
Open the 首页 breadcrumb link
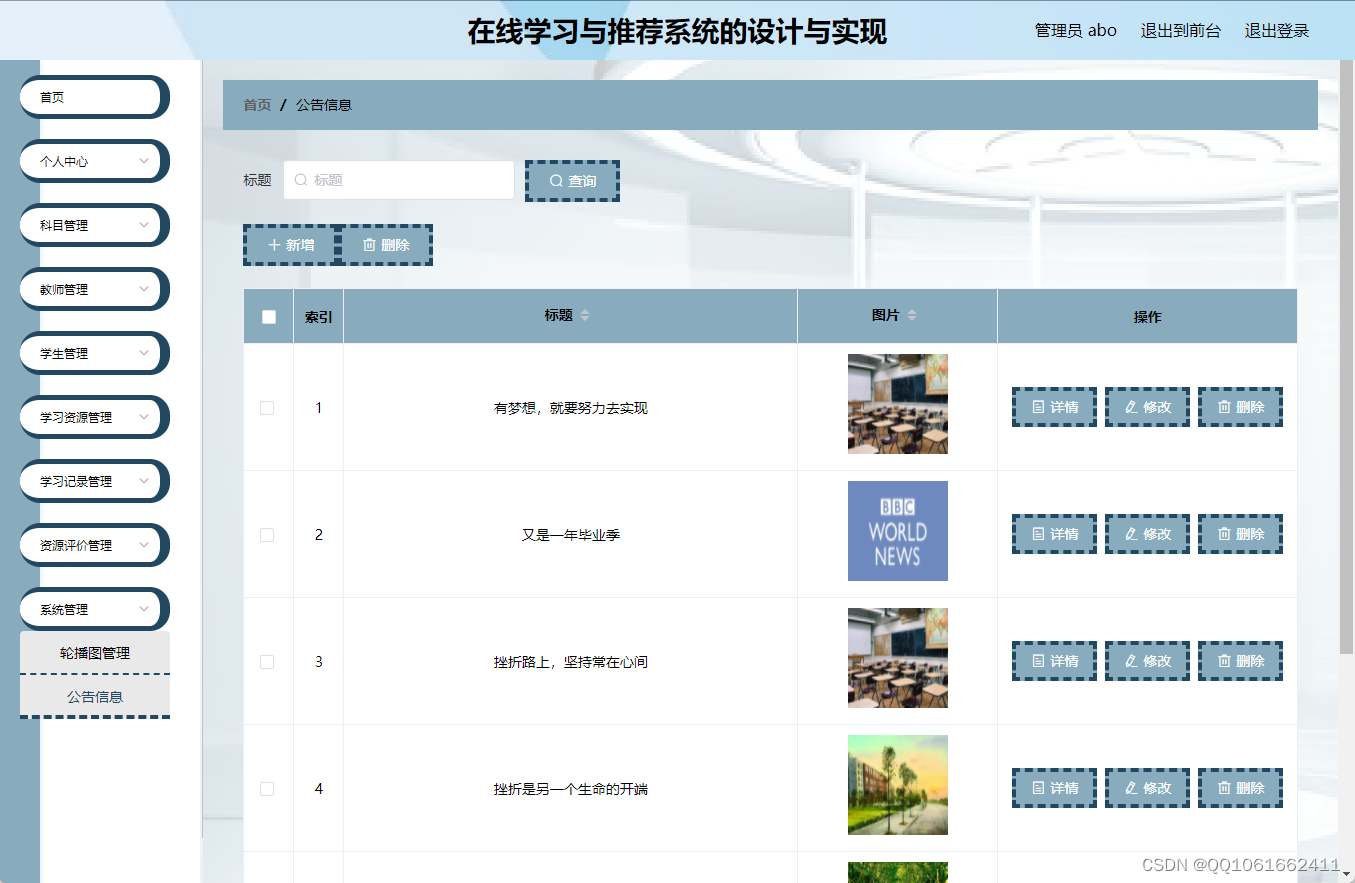pos(257,104)
